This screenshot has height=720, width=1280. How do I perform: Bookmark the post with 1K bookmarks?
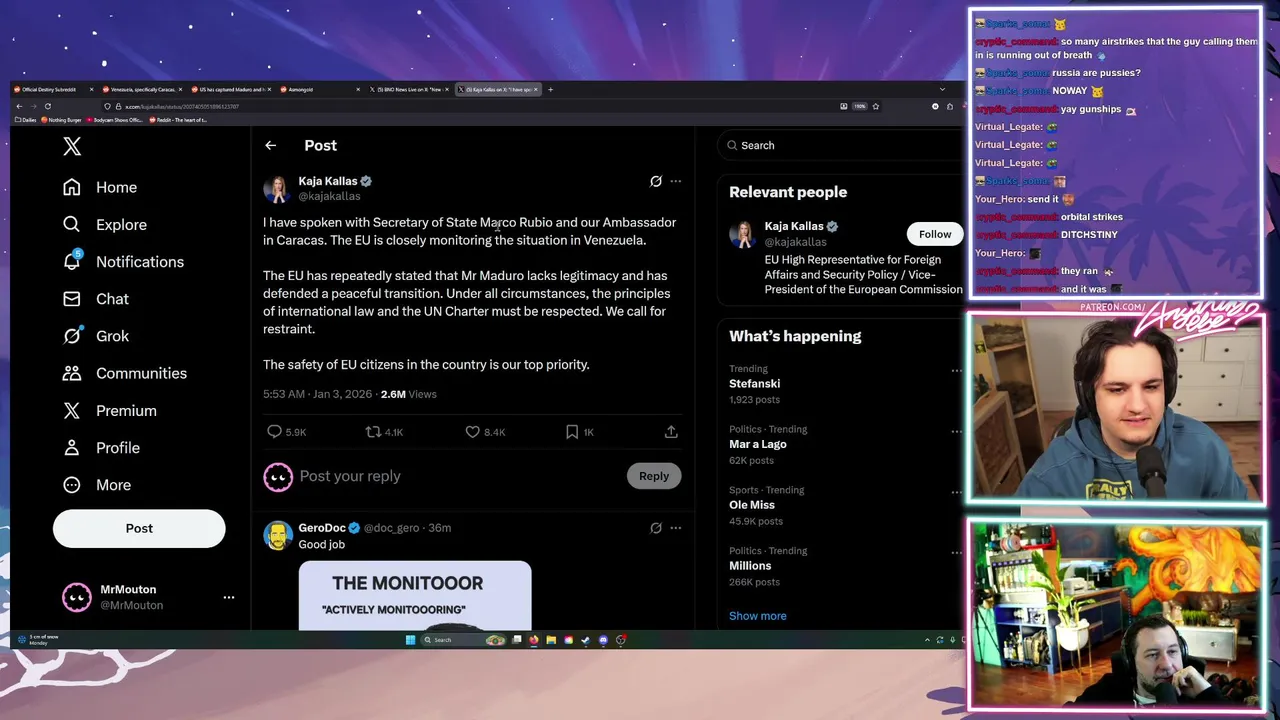(572, 432)
